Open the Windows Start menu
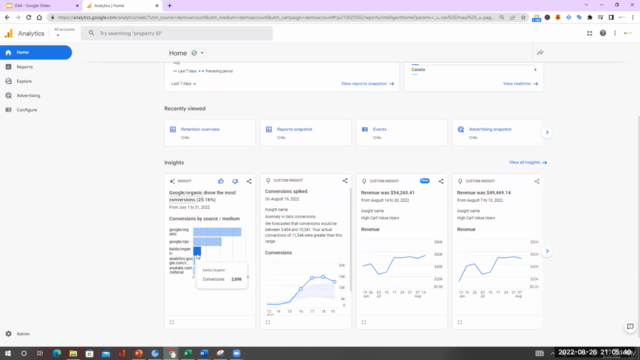The image size is (640, 360). (x=8, y=353)
